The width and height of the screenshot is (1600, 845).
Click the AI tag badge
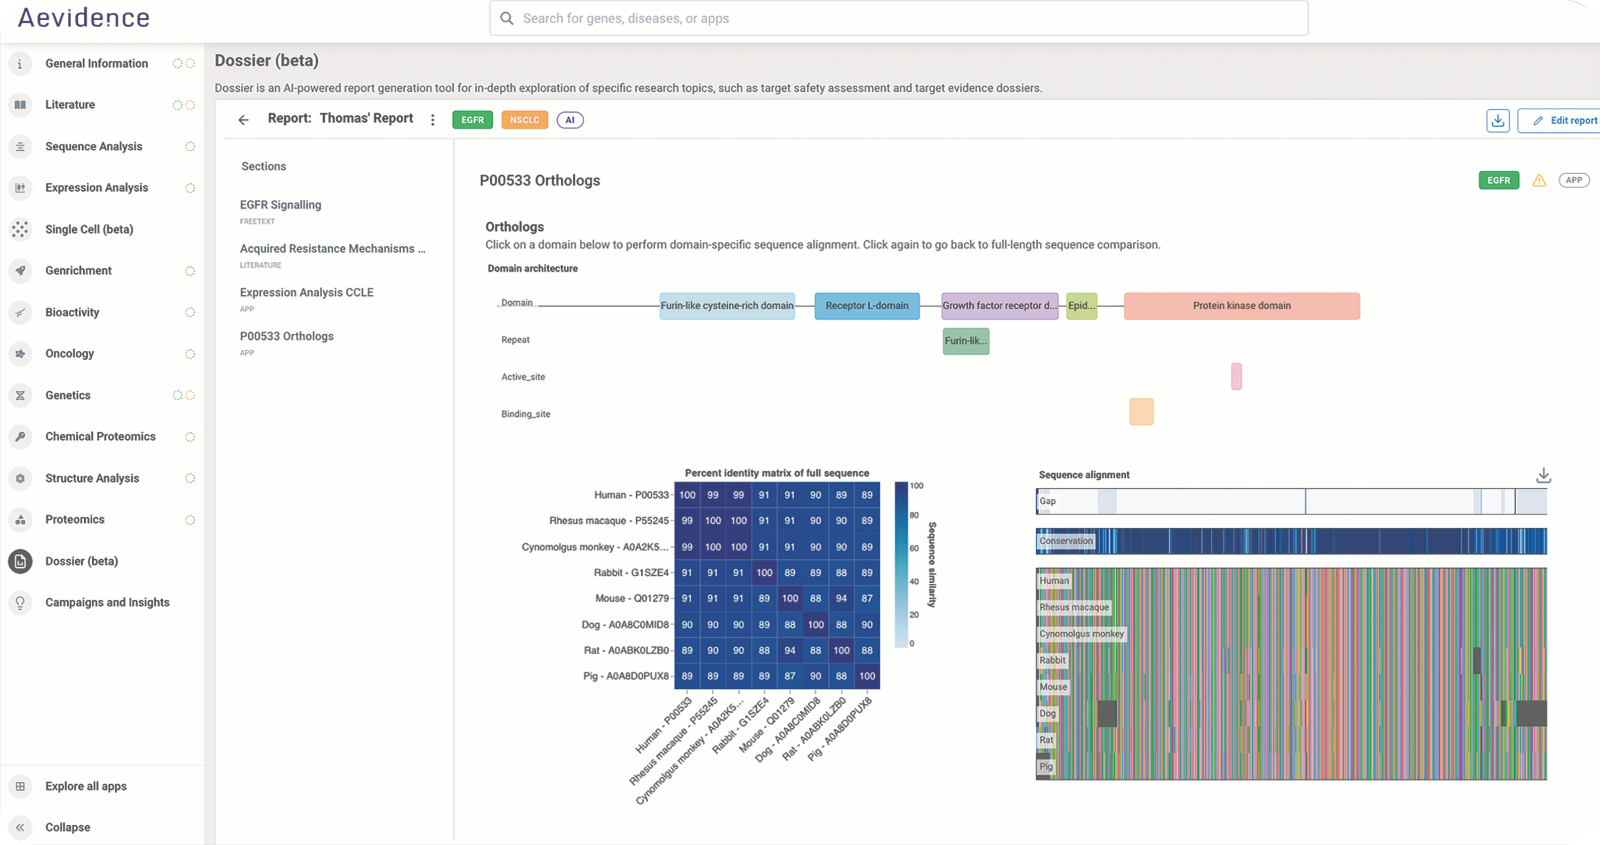(x=570, y=120)
